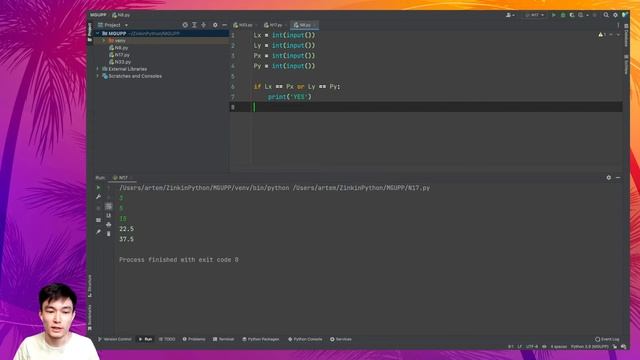The image size is (640, 360).
Task: Click Collapse All icon in Project toolbar
Action: [x=204, y=25]
